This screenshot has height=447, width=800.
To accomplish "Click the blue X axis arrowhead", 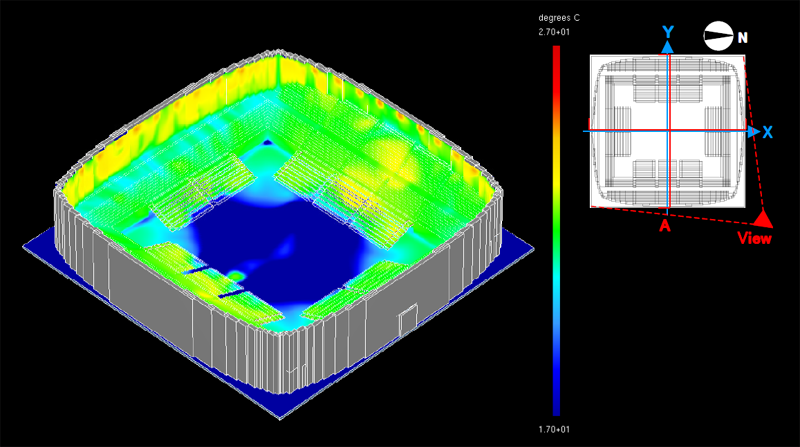I will coord(754,132).
